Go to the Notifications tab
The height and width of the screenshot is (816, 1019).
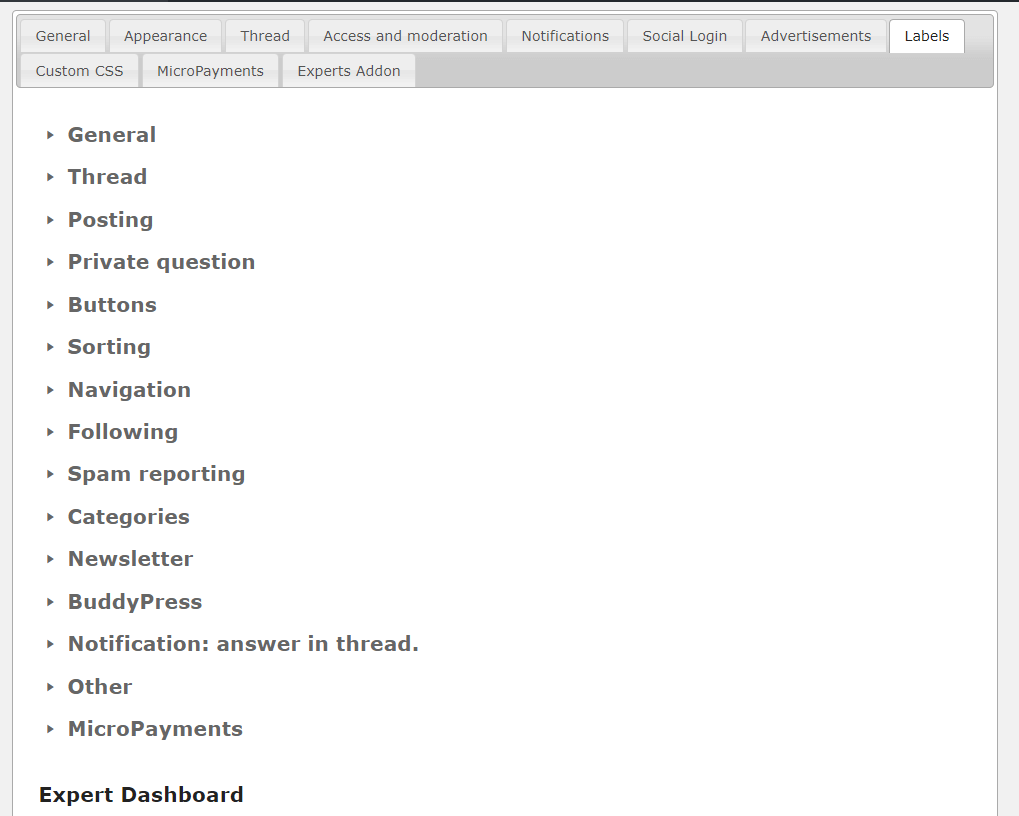tap(565, 36)
